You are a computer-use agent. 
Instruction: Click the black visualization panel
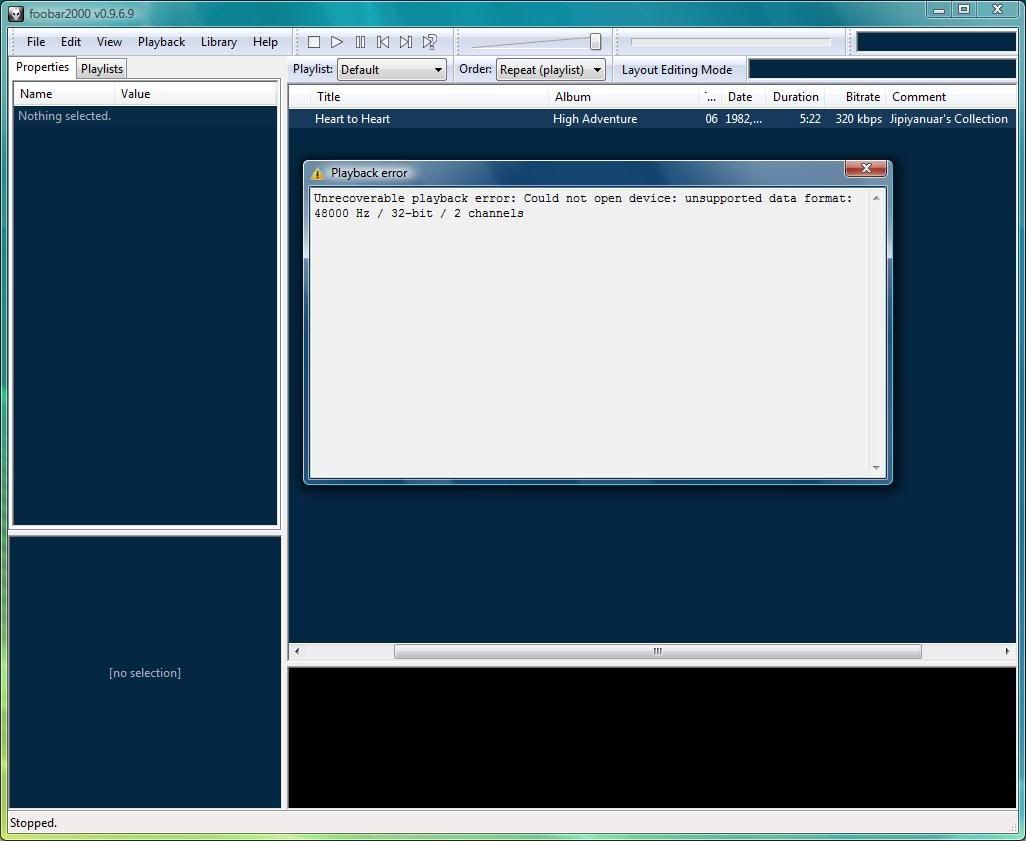[x=652, y=738]
